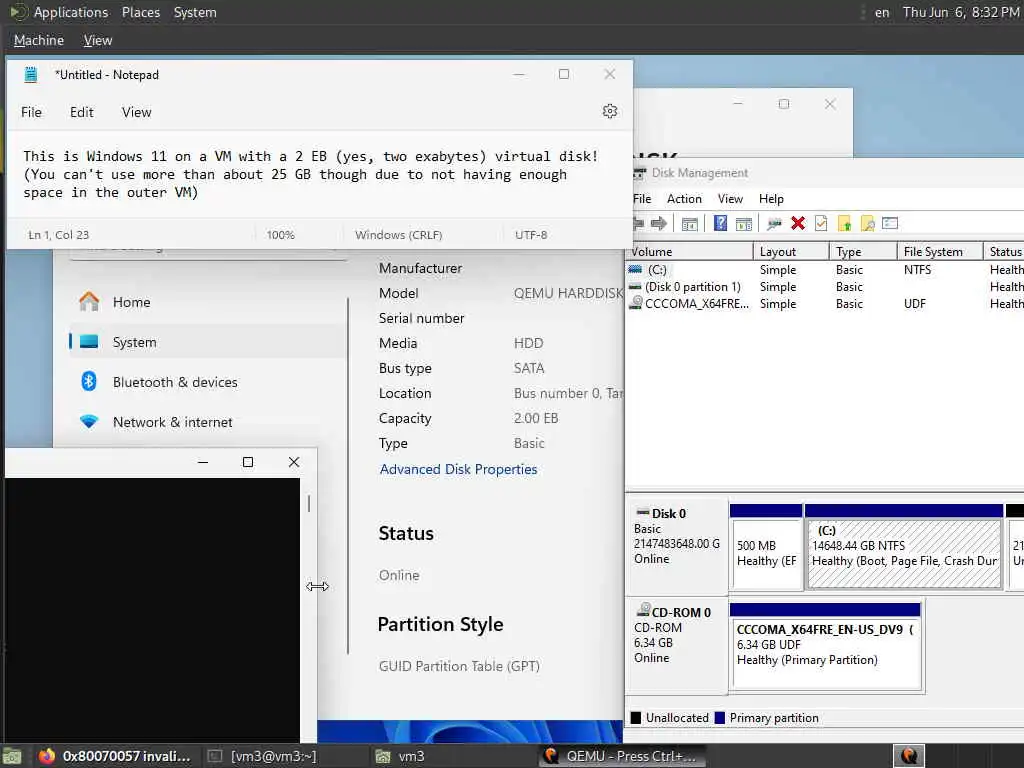Screen dimensions: 1024x768
Task: Click the show desktop icon at bottom-left panel
Action: click(12, 756)
